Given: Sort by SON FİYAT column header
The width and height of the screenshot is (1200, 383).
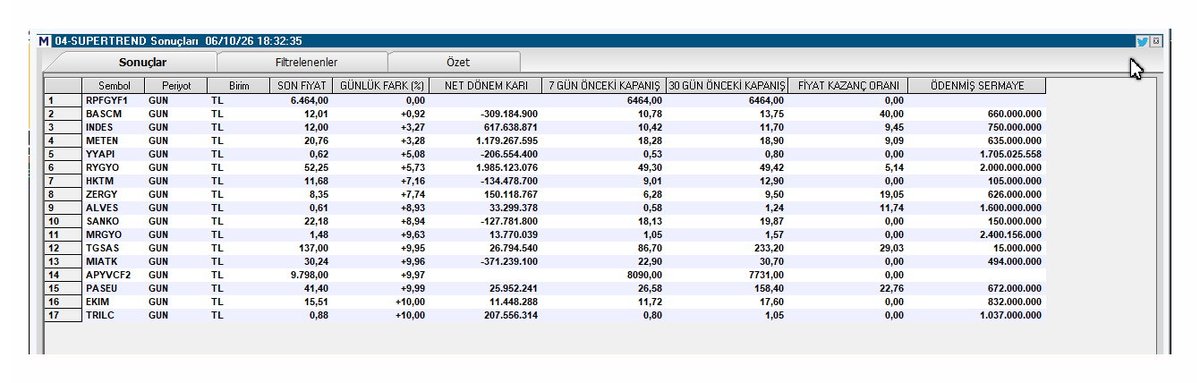Looking at the screenshot, I should click(301, 86).
